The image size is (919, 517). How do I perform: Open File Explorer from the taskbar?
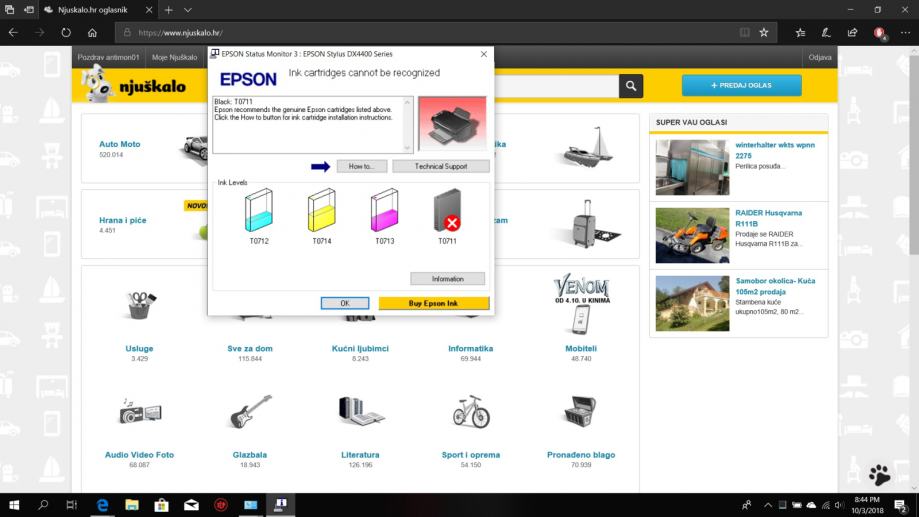click(x=132, y=505)
